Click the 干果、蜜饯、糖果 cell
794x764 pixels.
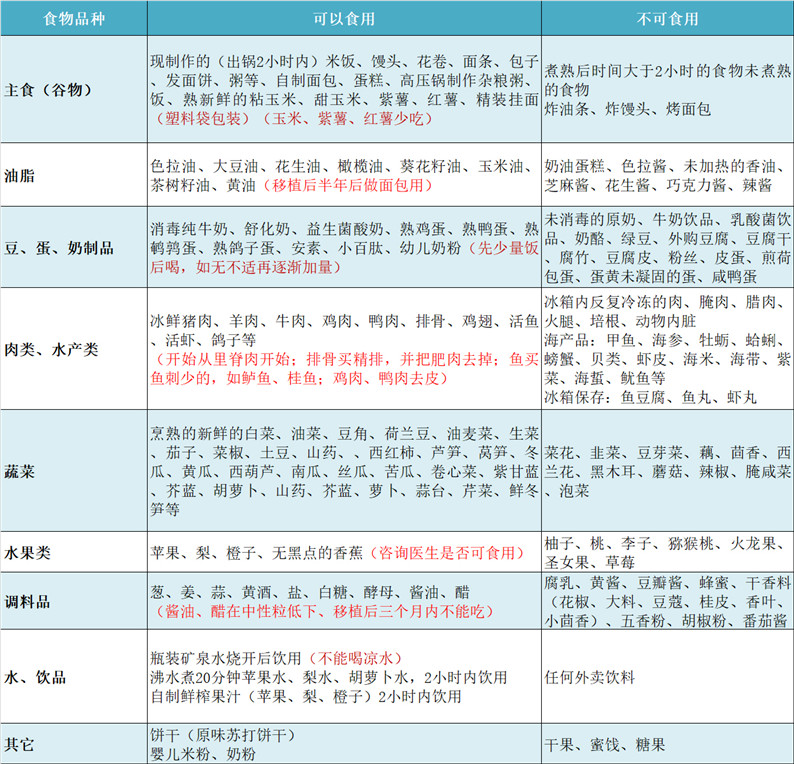(x=604, y=746)
